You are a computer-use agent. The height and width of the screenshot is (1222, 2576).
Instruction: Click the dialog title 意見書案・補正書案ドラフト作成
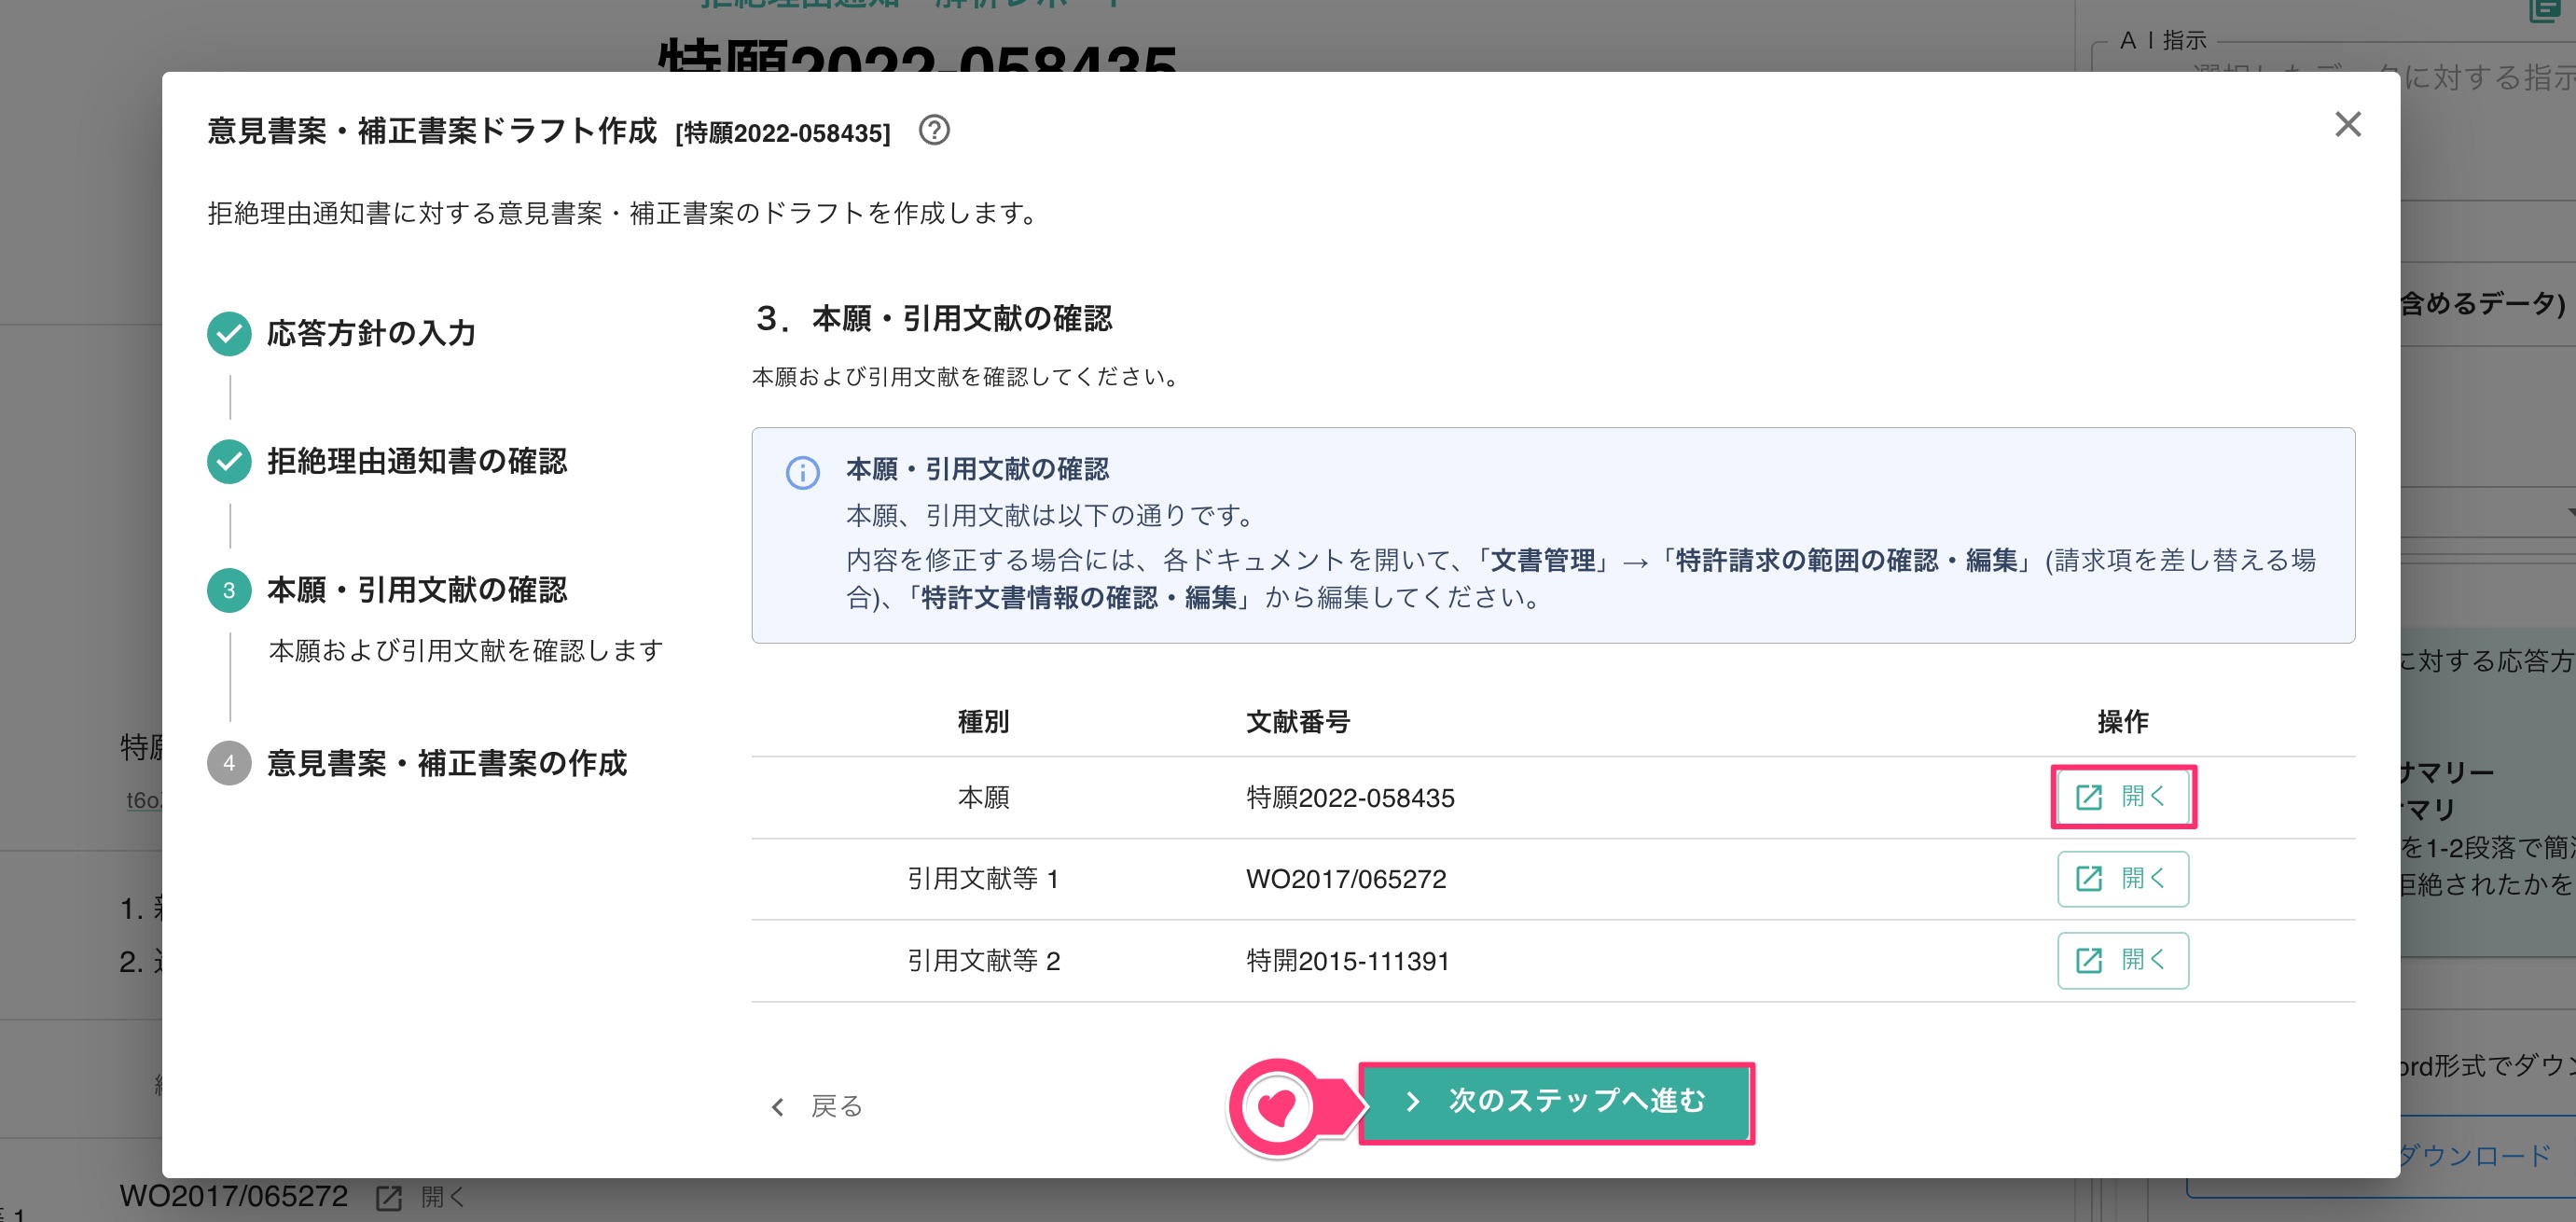click(432, 131)
